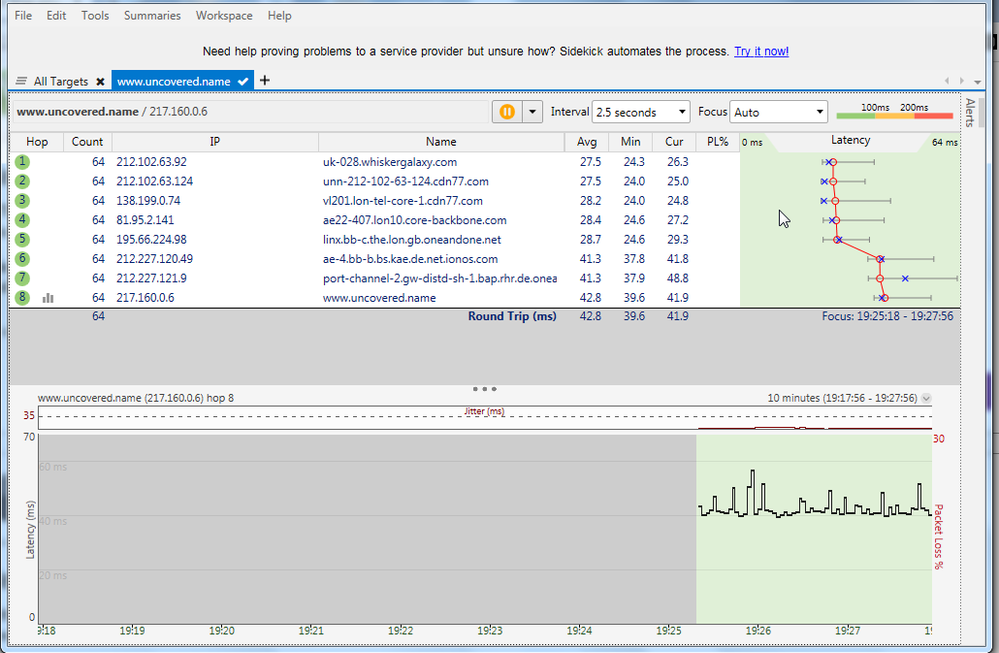
Task: Open the dropdown arrow beside the pause button
Action: (533, 112)
